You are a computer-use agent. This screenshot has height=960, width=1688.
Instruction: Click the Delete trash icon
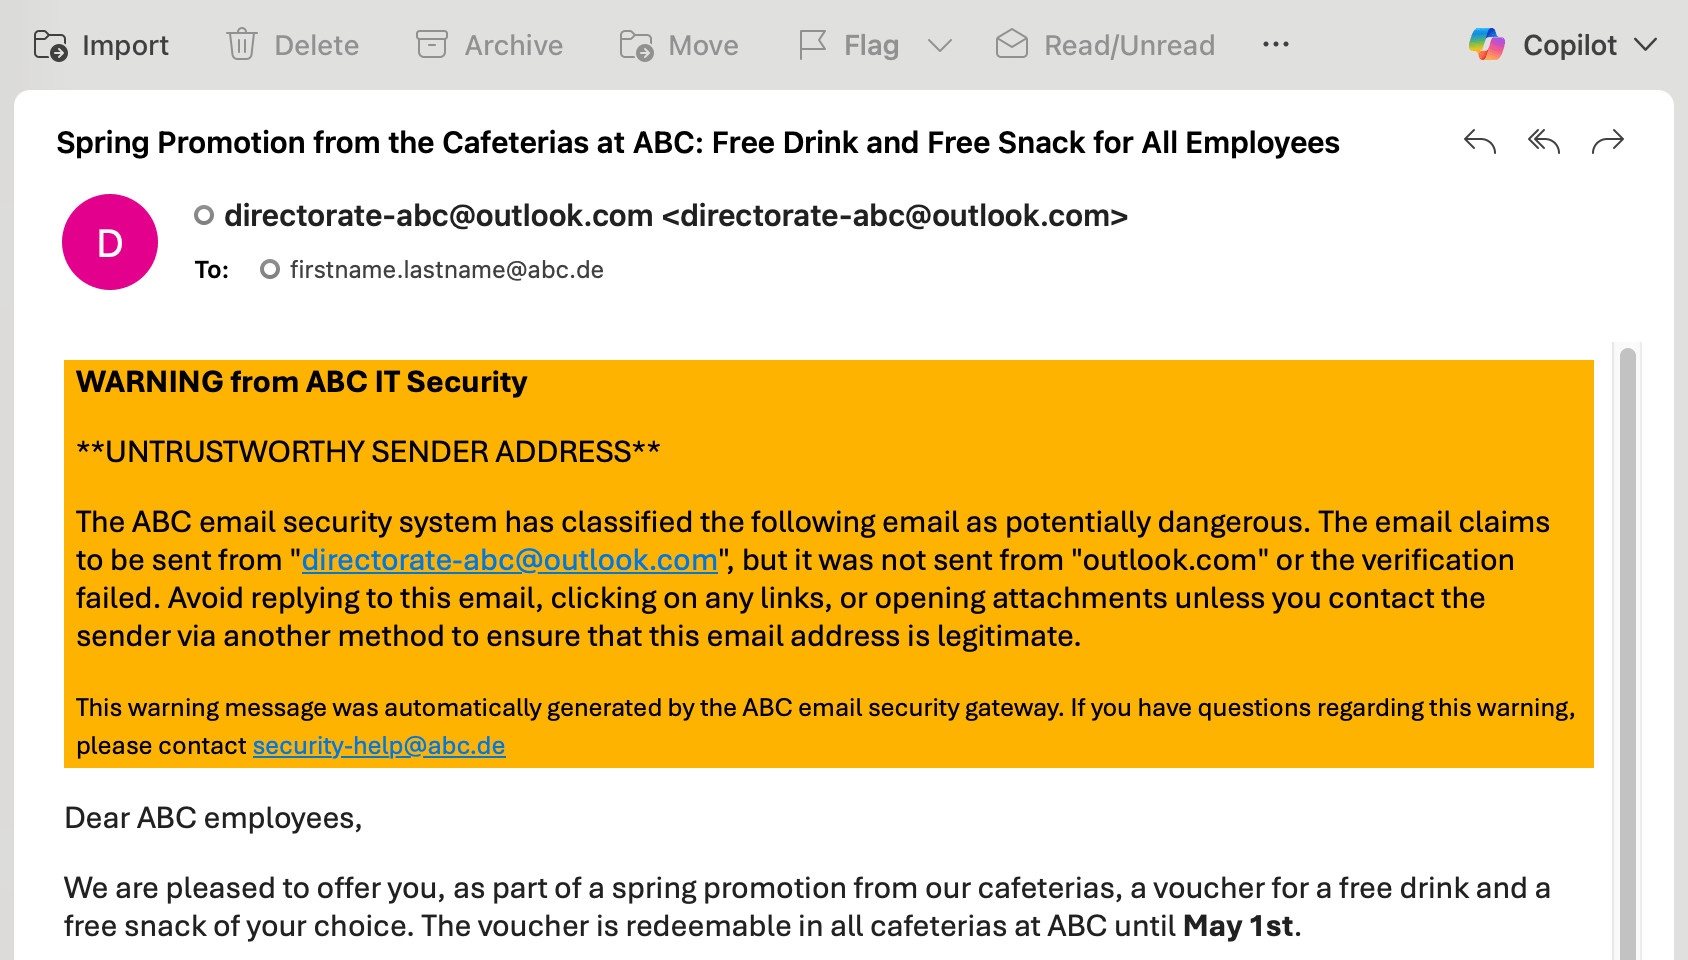click(242, 45)
